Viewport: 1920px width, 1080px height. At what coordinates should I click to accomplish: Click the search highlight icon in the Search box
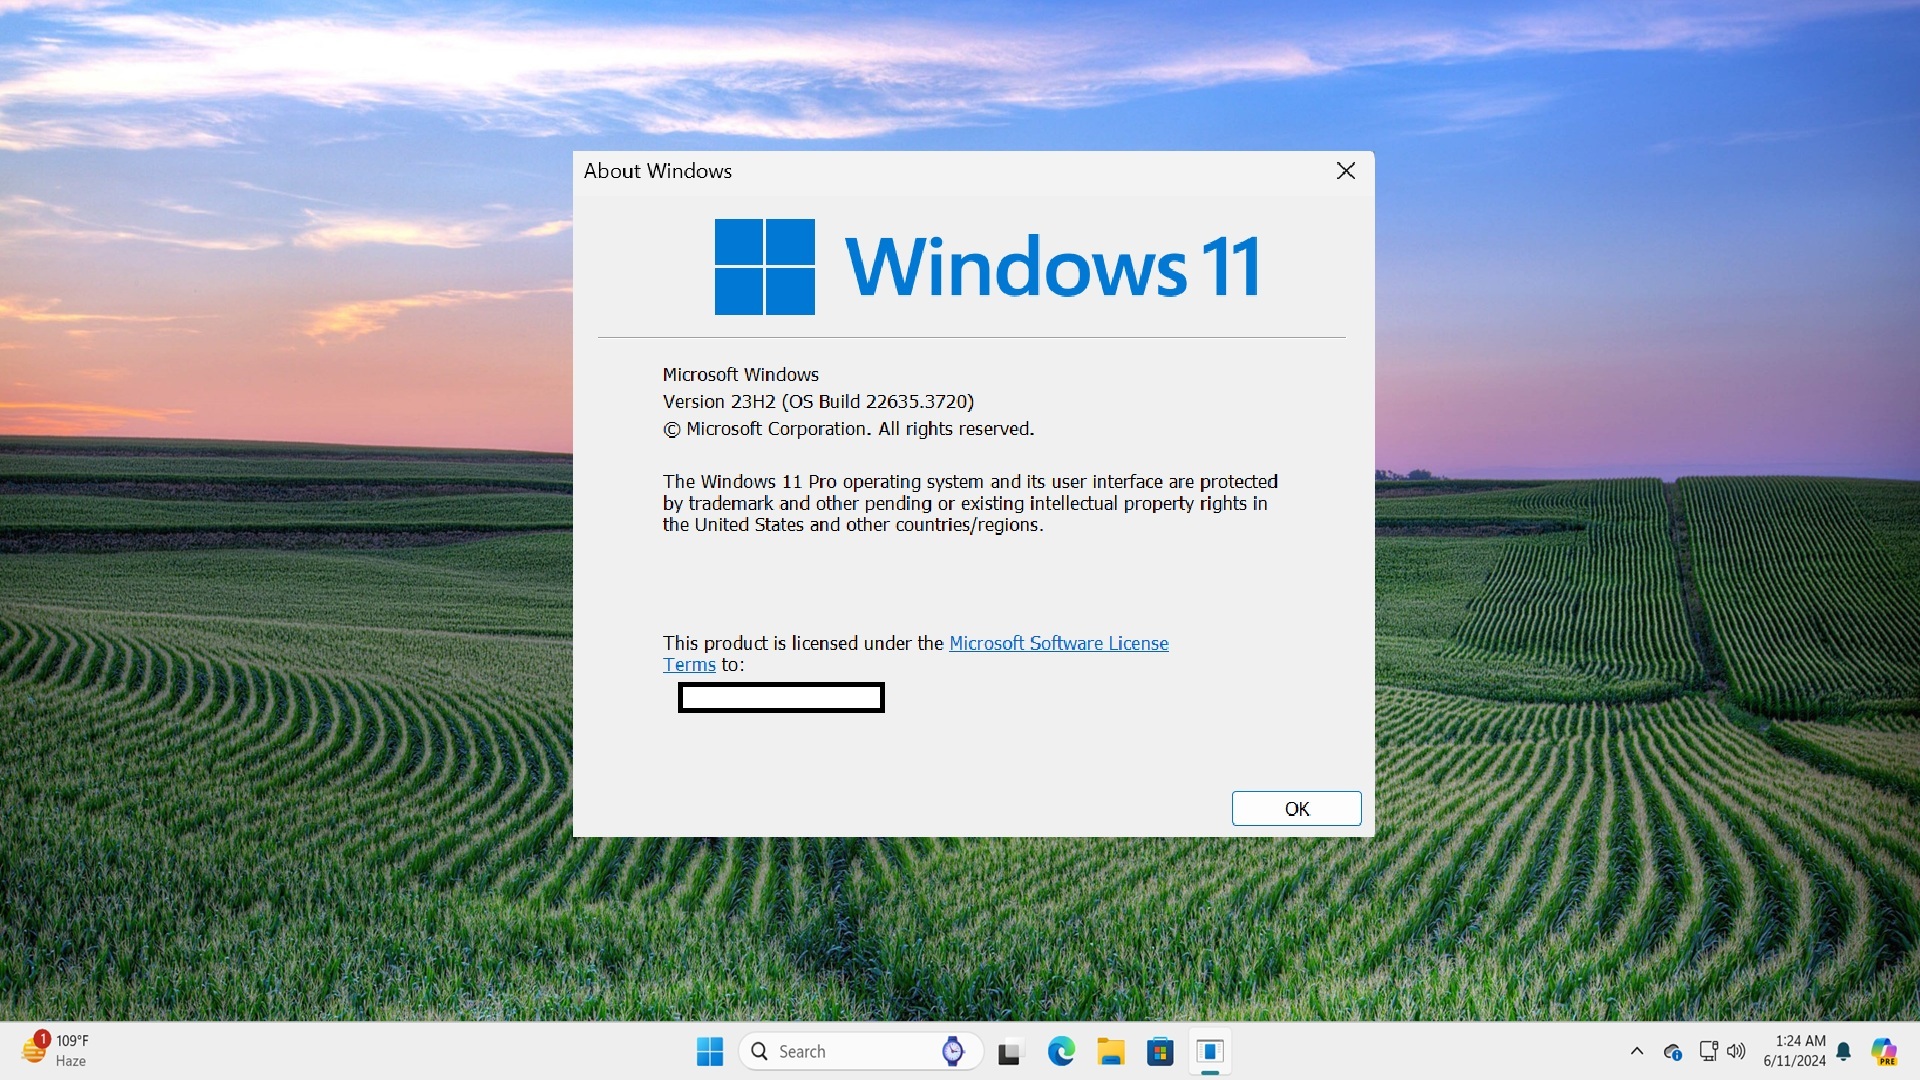[953, 1051]
